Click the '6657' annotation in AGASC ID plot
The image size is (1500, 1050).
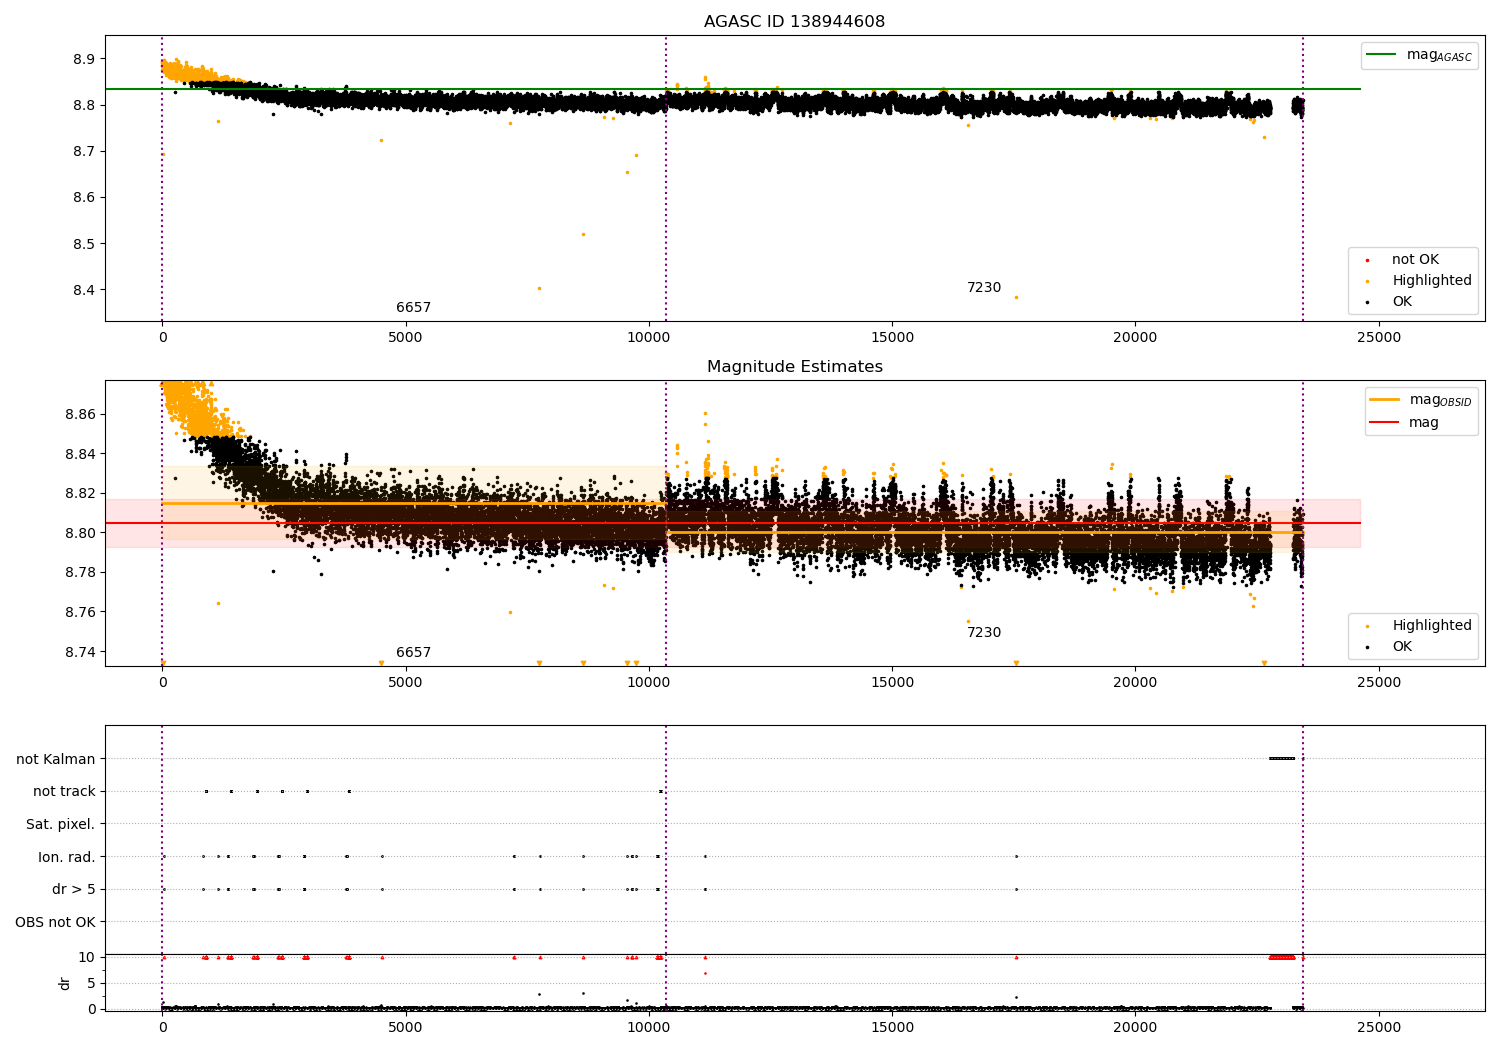(x=413, y=308)
